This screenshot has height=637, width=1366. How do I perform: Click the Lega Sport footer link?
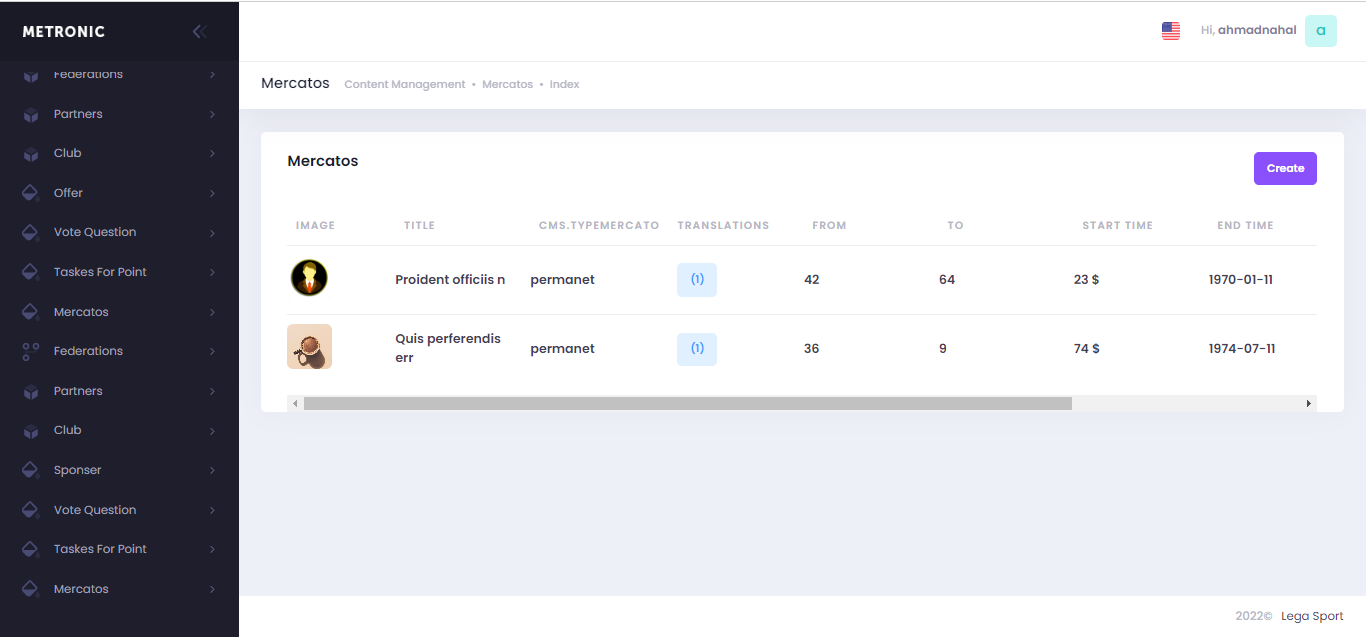[x=1312, y=616]
